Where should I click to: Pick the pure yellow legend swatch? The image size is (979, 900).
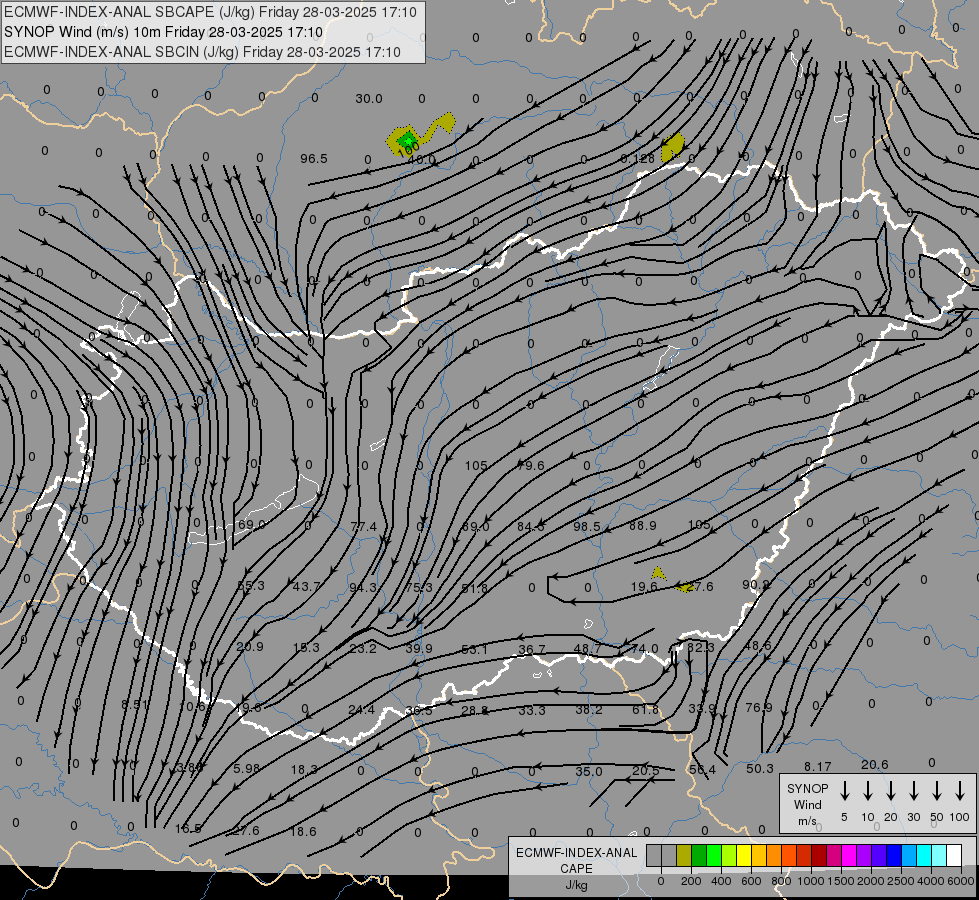[x=744, y=855]
